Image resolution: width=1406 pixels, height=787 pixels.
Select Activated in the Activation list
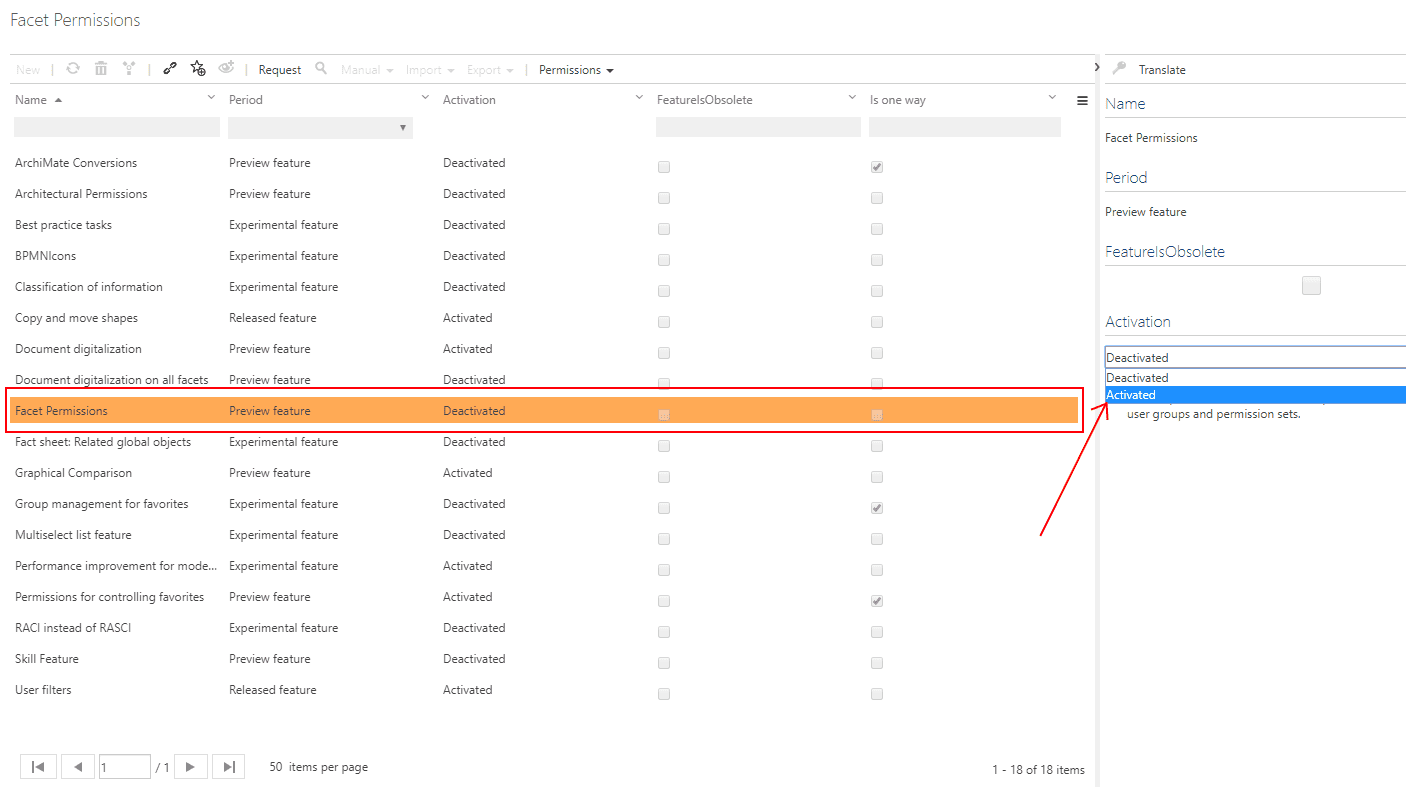(x=1255, y=395)
